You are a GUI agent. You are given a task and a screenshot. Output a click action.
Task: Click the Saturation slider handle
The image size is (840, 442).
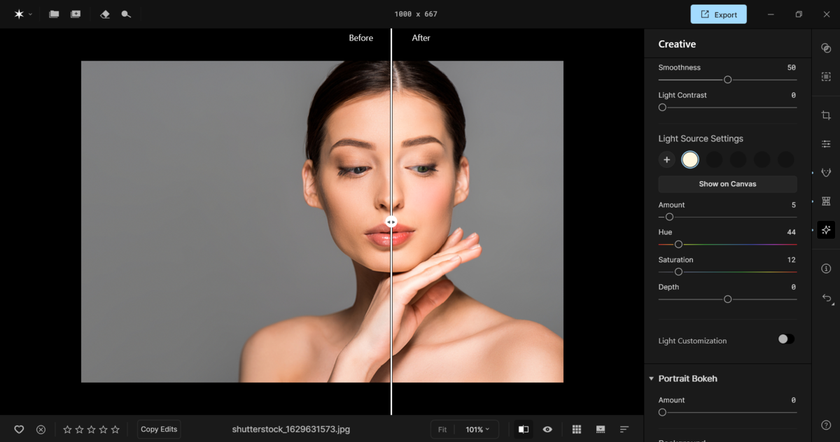[678, 272]
